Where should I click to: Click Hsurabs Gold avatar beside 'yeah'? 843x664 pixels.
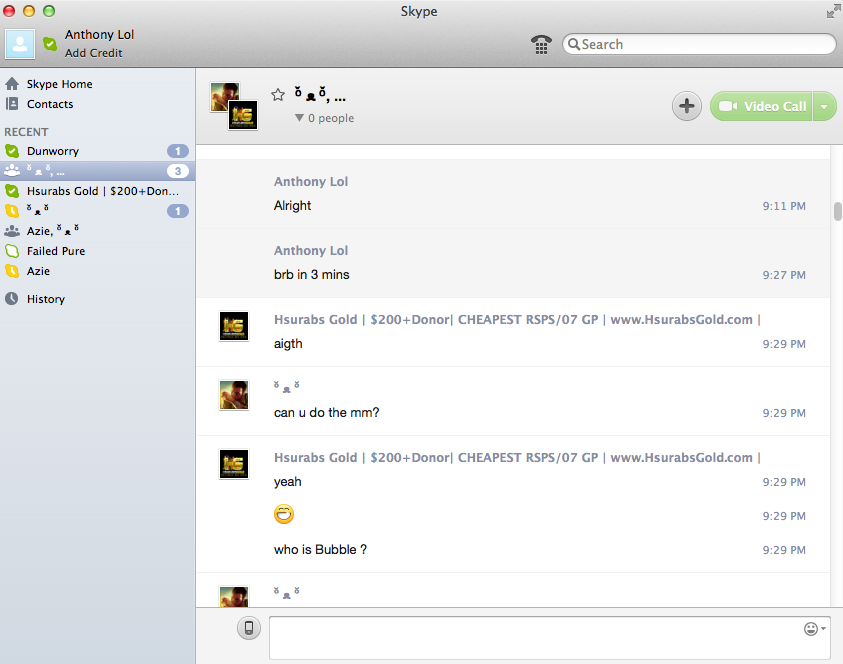pos(234,463)
